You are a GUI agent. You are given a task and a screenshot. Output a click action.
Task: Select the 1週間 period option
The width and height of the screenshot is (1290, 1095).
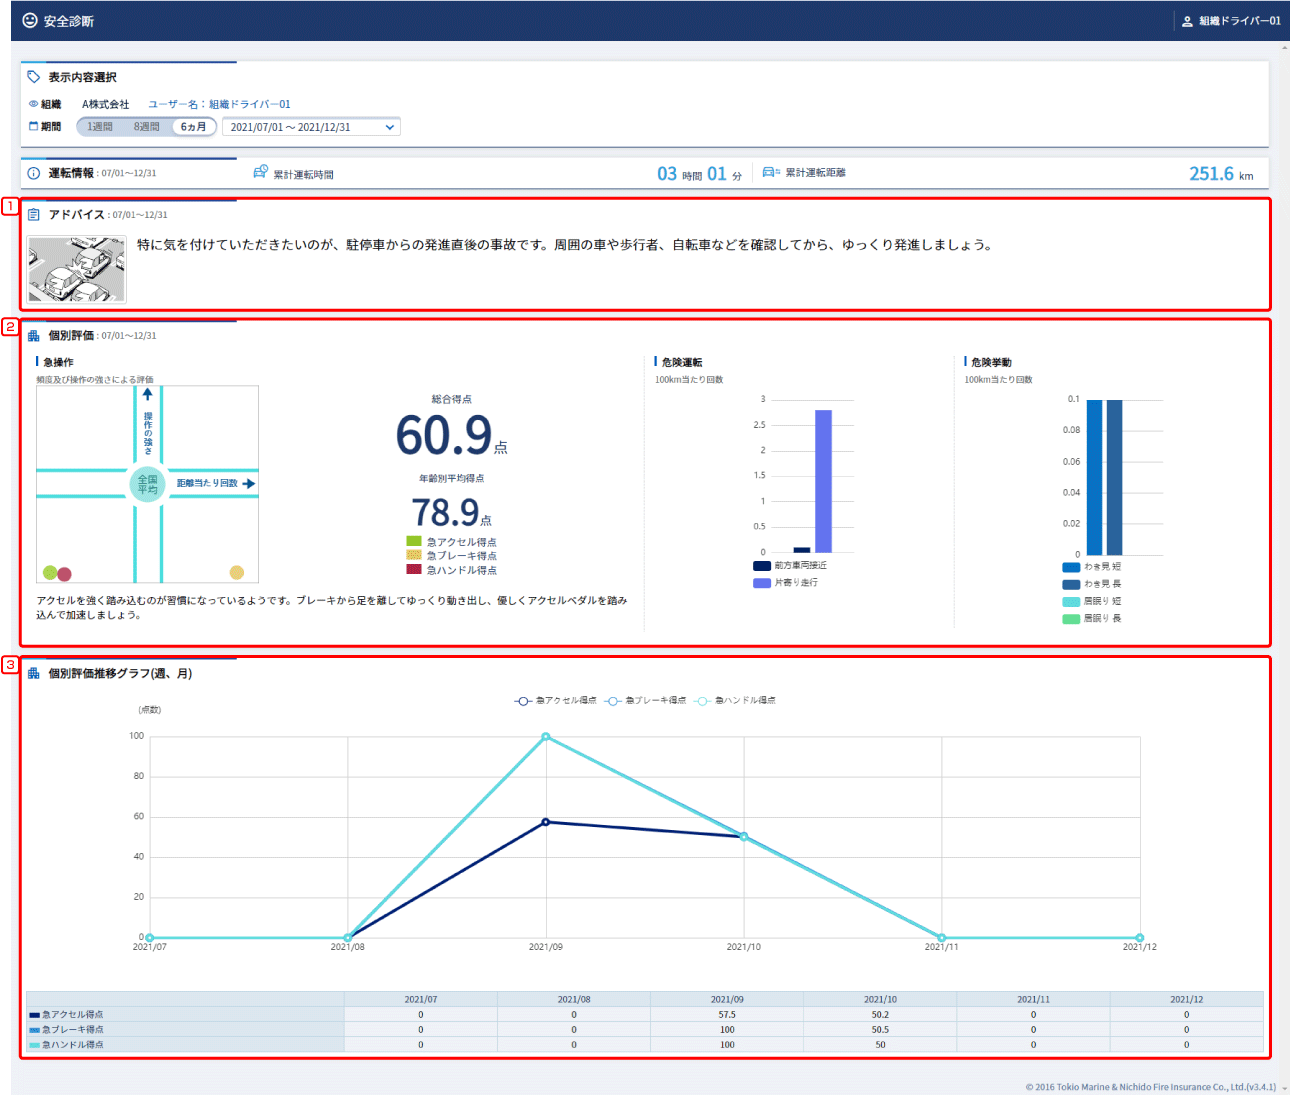click(x=100, y=127)
